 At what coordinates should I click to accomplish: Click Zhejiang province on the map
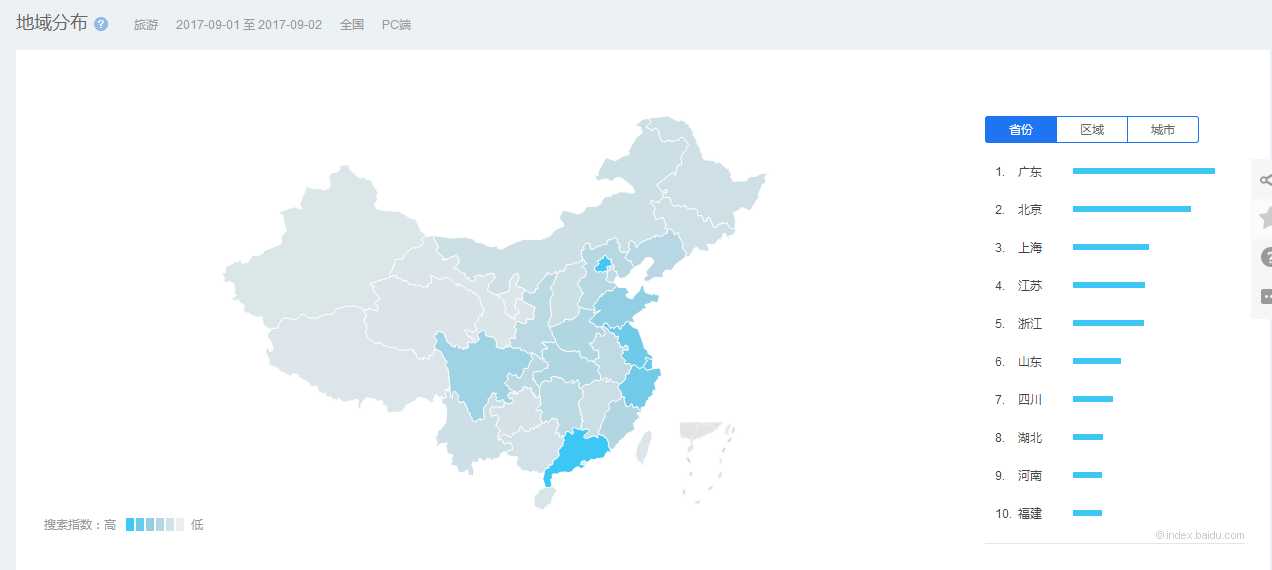(x=641, y=386)
